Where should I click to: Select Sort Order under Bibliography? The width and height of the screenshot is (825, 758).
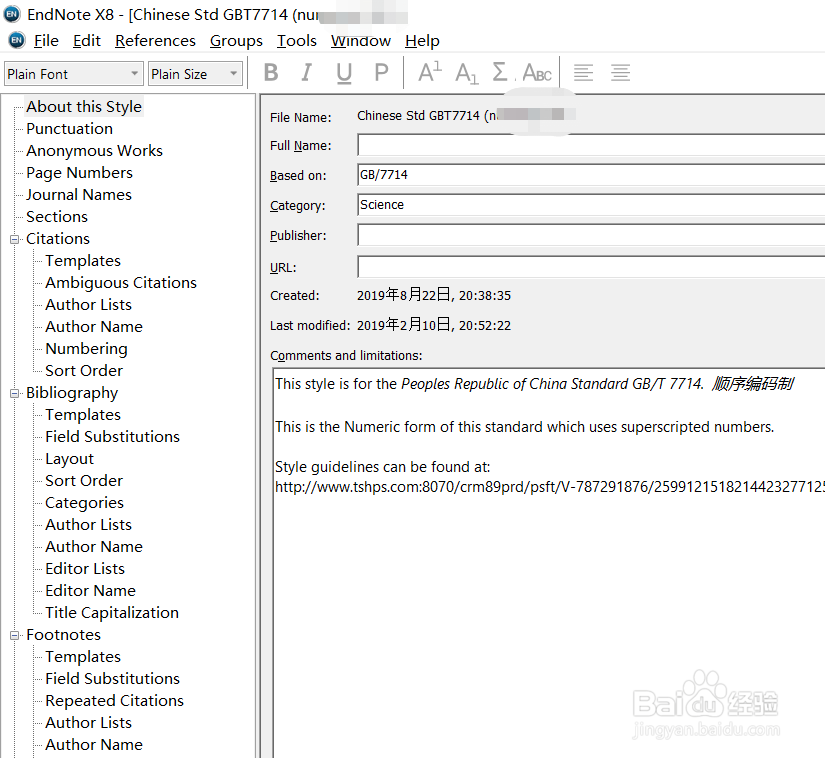(x=84, y=481)
